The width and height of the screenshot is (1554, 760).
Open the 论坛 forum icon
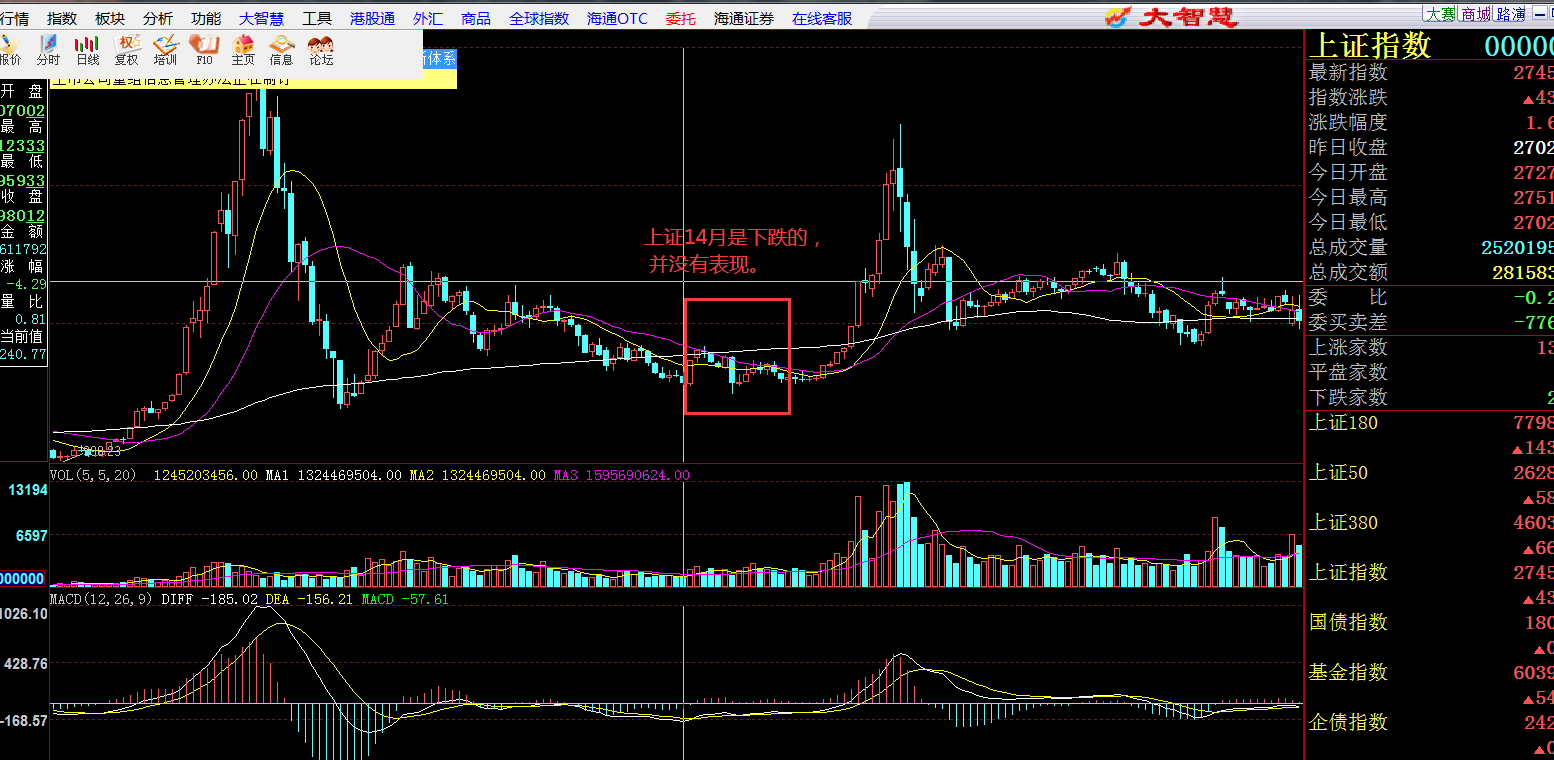click(x=321, y=50)
